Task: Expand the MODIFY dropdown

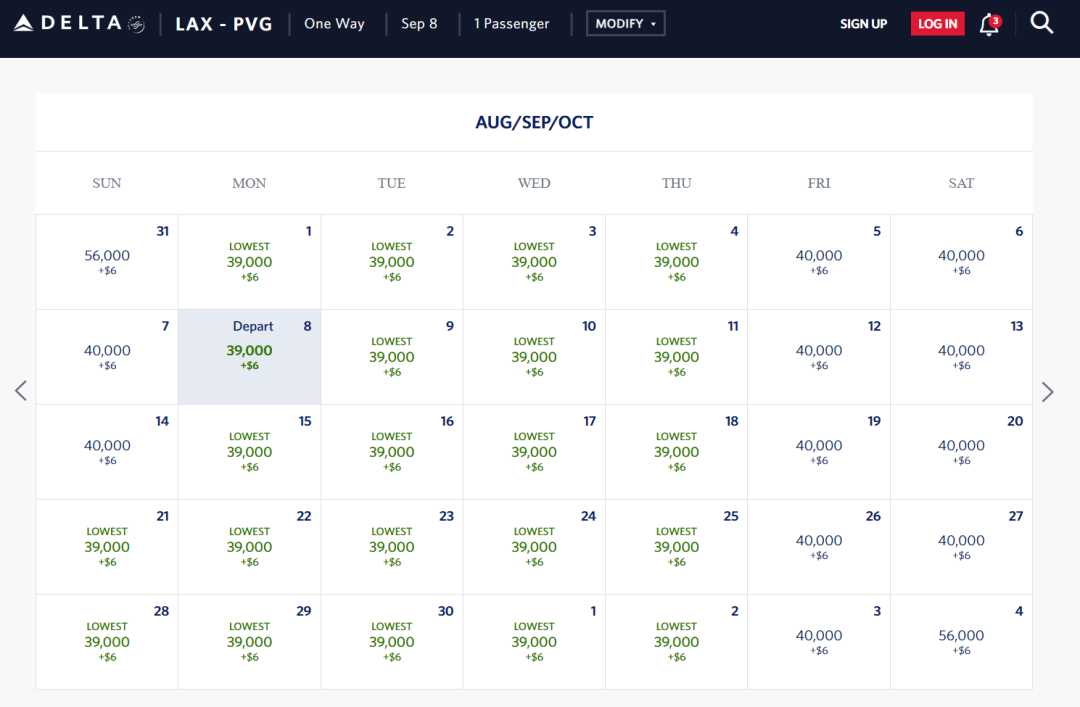Action: tap(626, 24)
